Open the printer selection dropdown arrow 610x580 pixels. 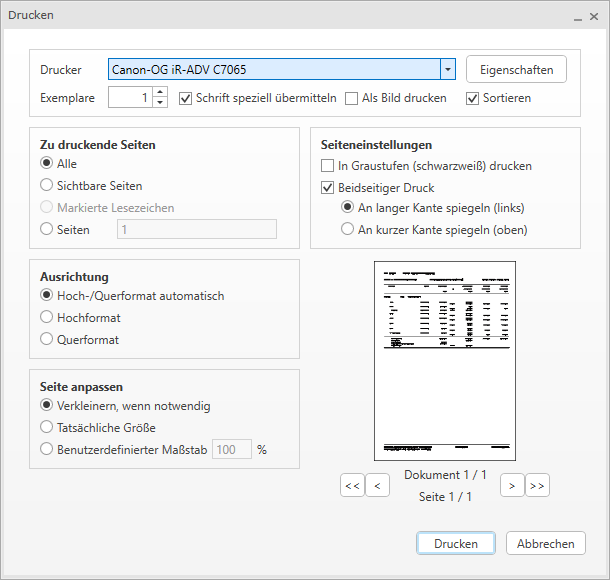click(448, 70)
